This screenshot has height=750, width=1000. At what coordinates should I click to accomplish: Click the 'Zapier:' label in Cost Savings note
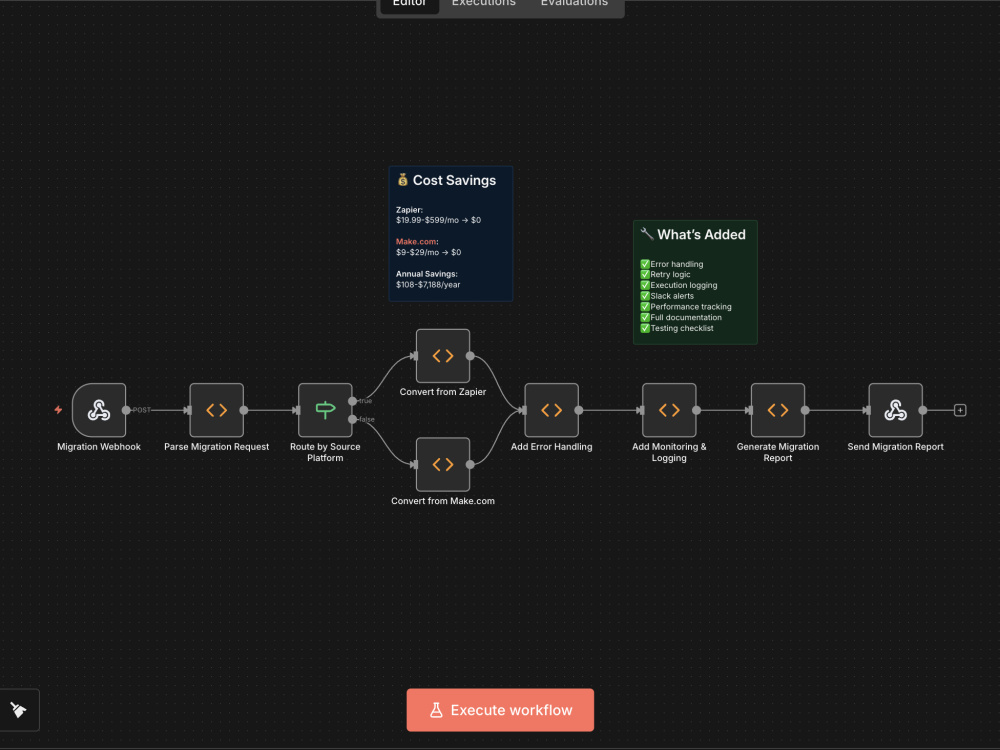pyautogui.click(x=409, y=210)
